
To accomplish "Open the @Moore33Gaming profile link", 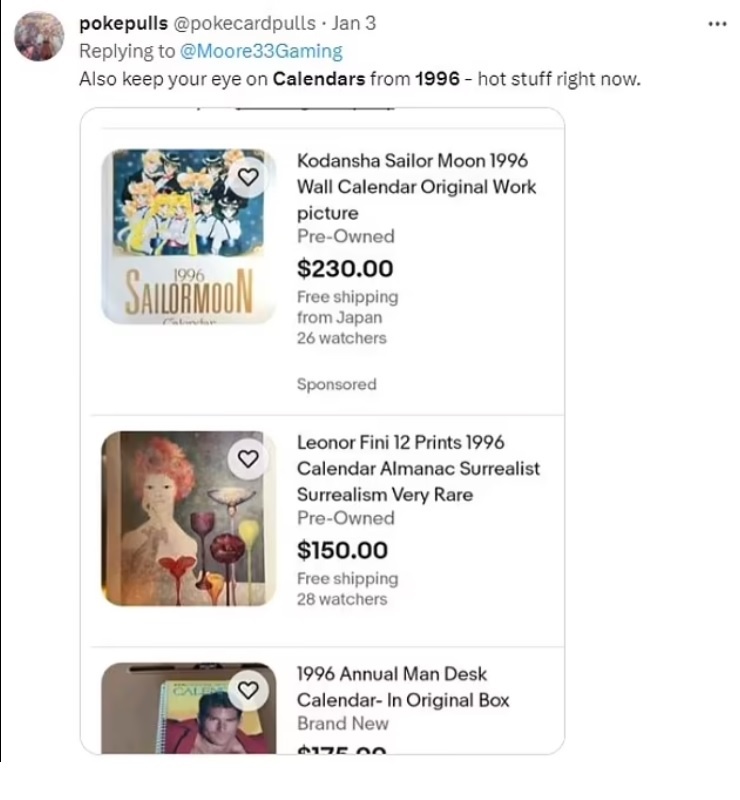I will click(262, 50).
